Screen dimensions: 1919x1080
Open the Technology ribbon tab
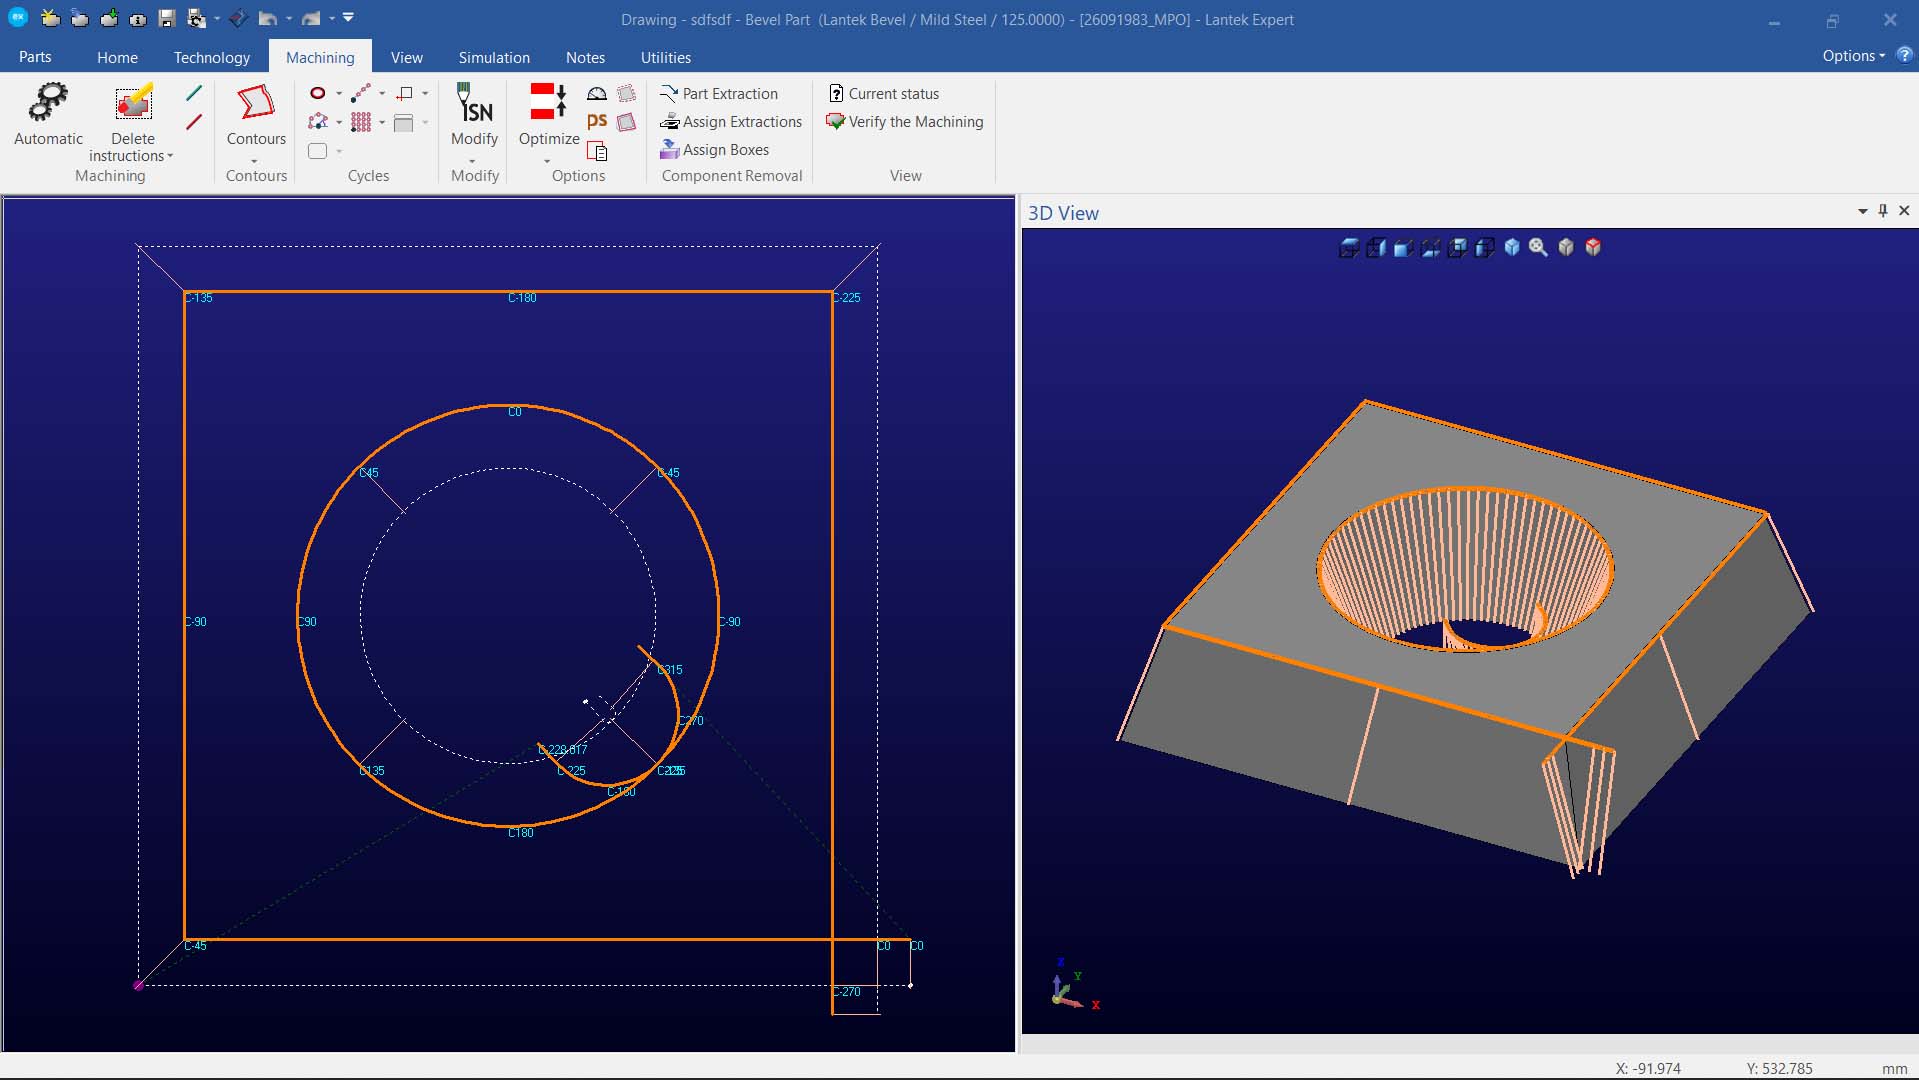click(212, 57)
